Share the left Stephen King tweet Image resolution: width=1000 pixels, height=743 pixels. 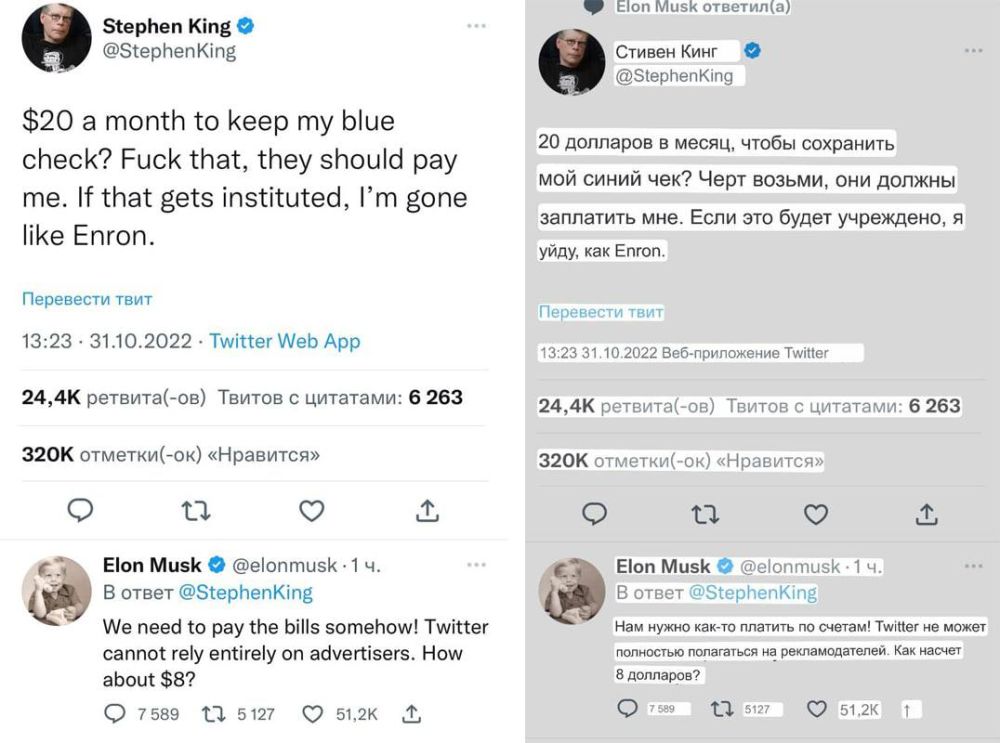(427, 510)
